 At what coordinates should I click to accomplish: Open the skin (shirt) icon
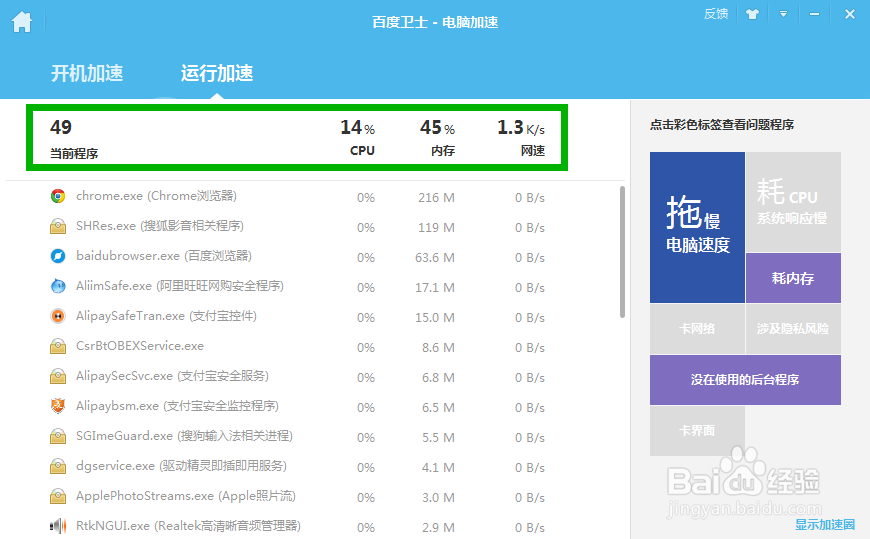click(752, 14)
